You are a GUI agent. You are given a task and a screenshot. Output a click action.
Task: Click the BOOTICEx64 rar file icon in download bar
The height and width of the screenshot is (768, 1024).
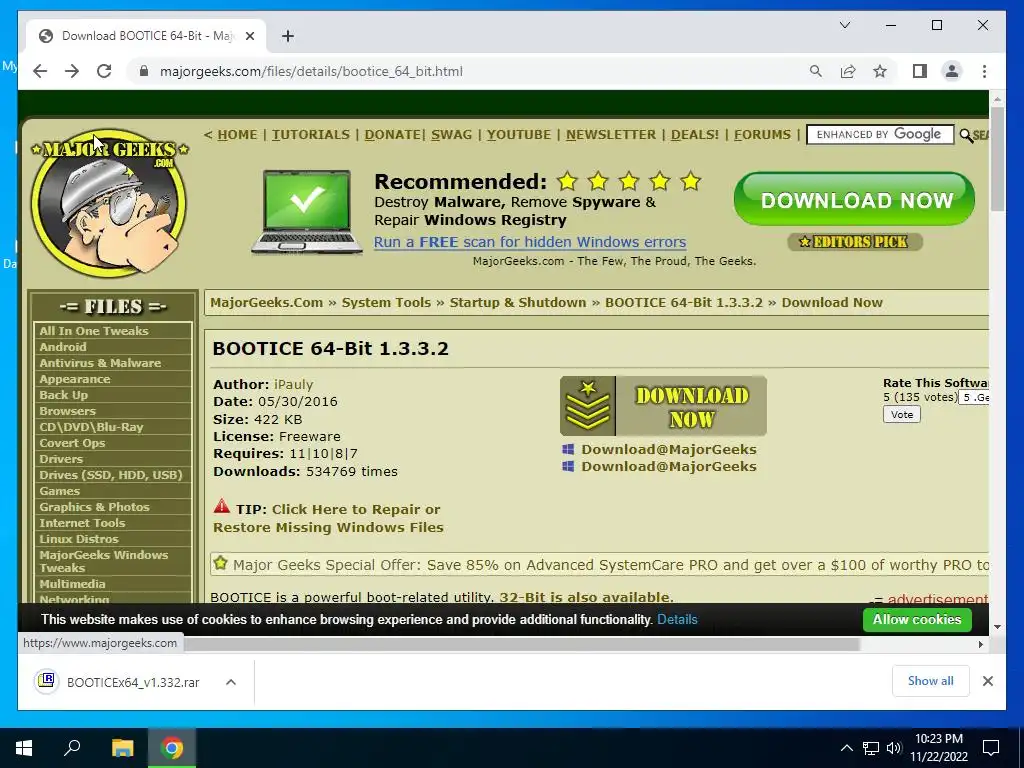coord(46,681)
